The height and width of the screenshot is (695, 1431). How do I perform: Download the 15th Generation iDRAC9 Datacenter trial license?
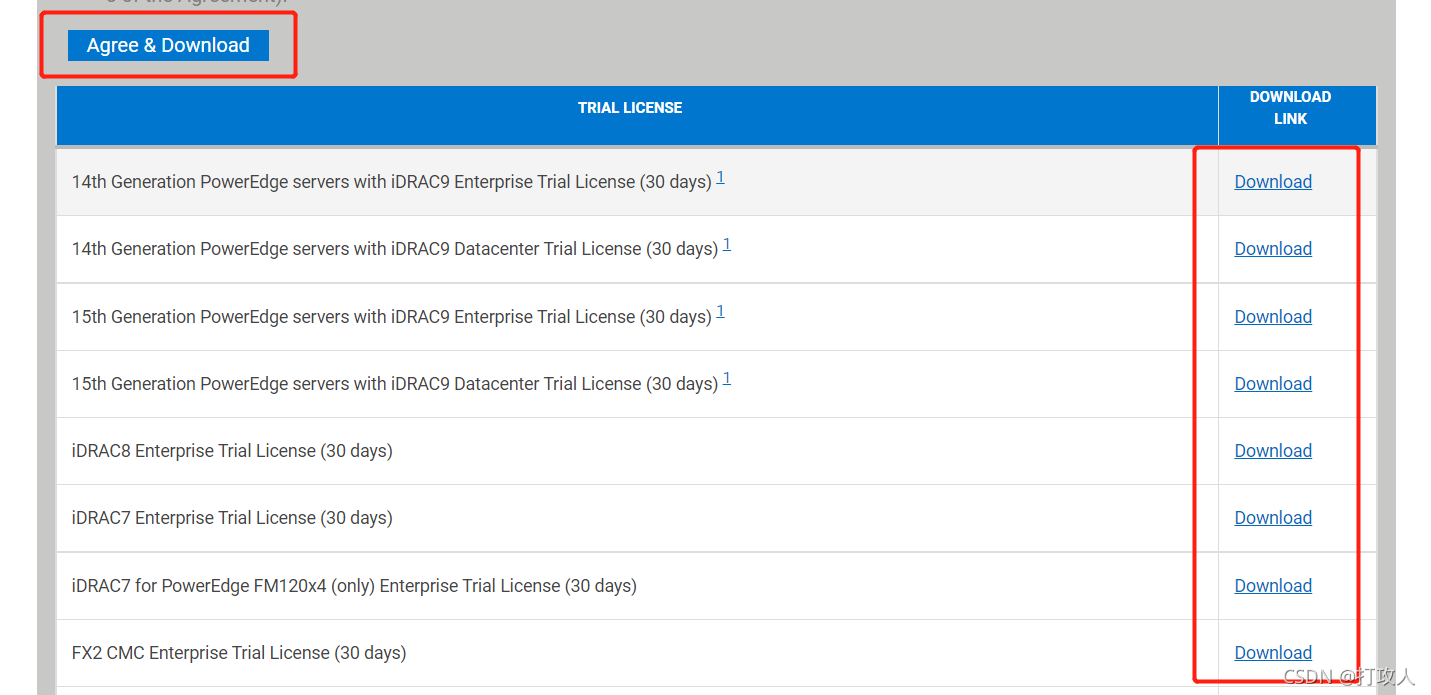point(1273,384)
